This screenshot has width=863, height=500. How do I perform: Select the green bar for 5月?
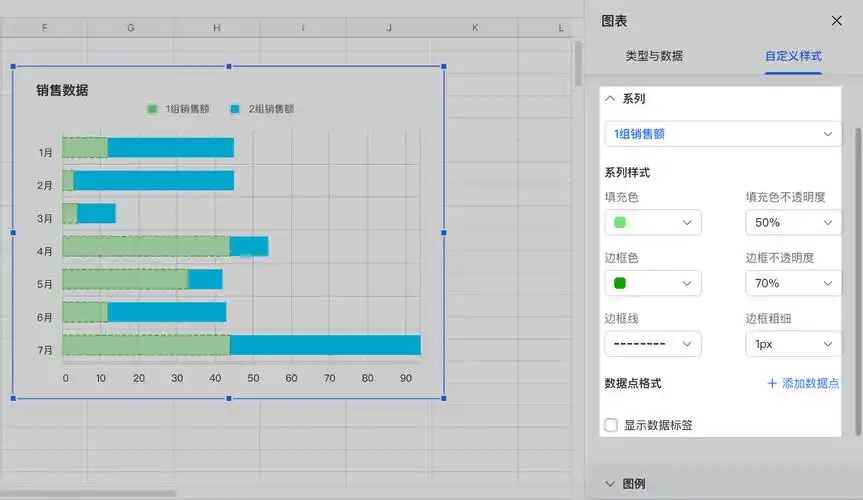pos(125,279)
